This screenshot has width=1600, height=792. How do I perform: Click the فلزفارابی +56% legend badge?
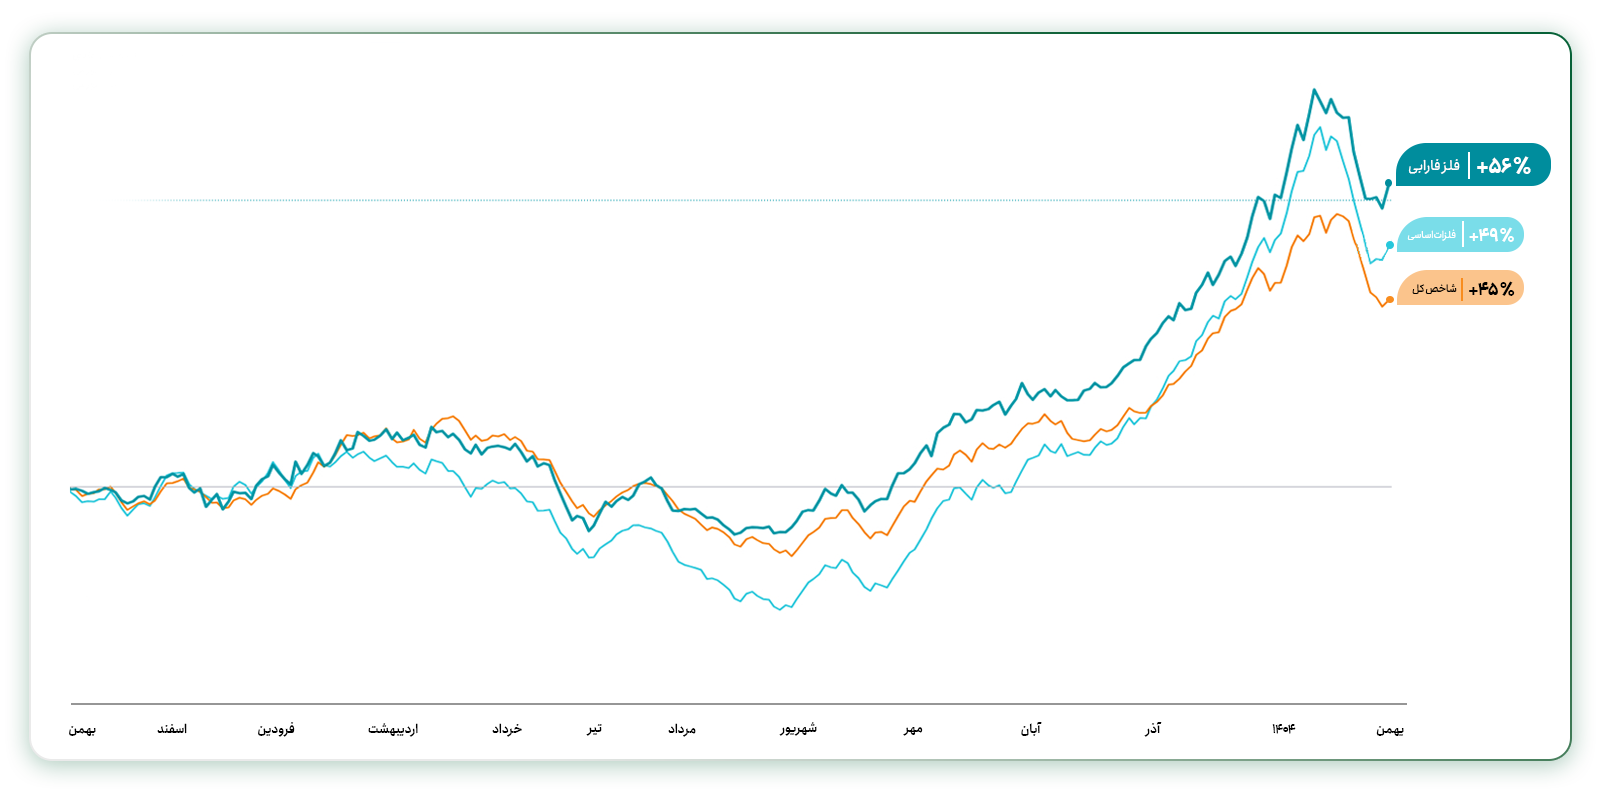click(1472, 165)
